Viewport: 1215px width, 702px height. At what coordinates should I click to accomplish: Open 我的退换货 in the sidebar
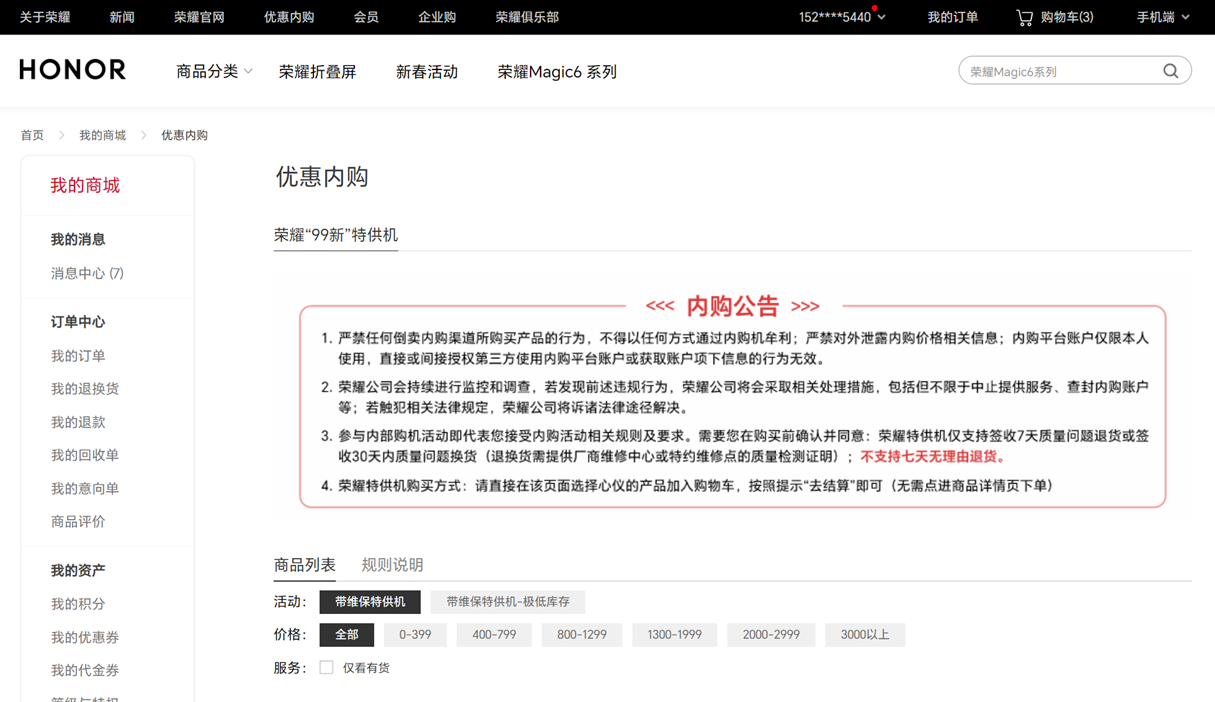pos(85,389)
